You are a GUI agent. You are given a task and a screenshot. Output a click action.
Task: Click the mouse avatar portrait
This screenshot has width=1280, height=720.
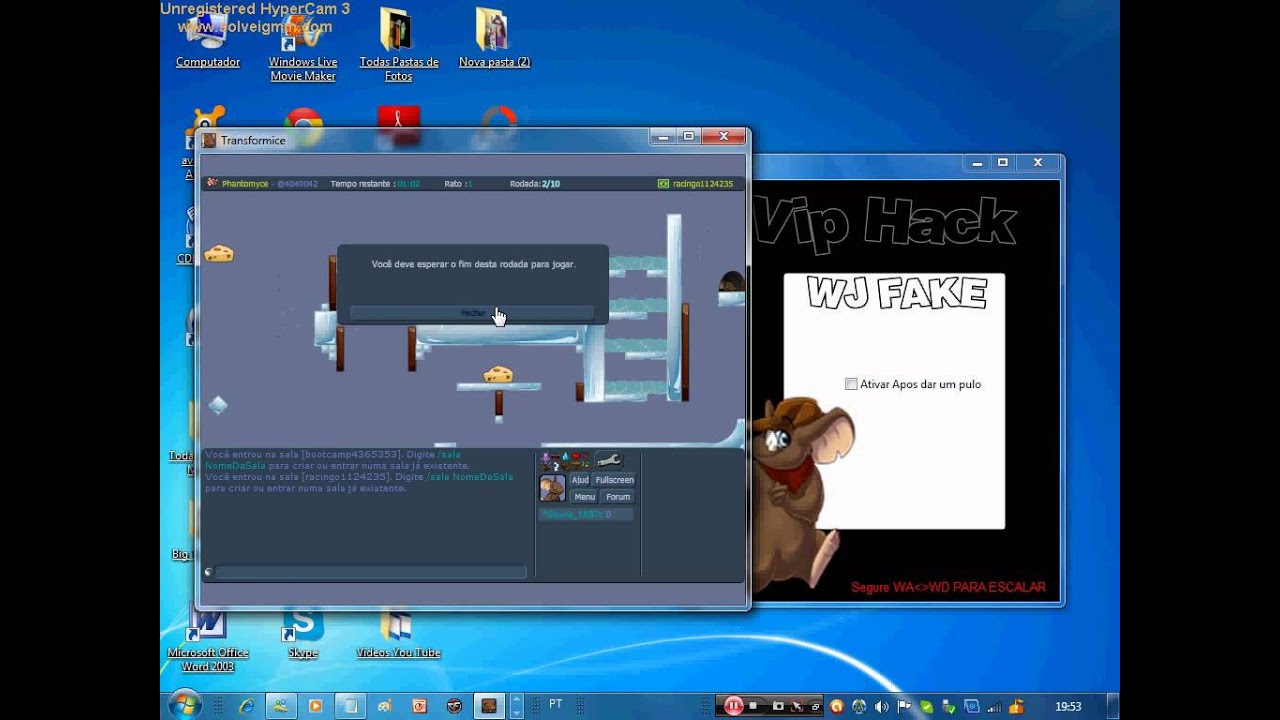(x=553, y=488)
